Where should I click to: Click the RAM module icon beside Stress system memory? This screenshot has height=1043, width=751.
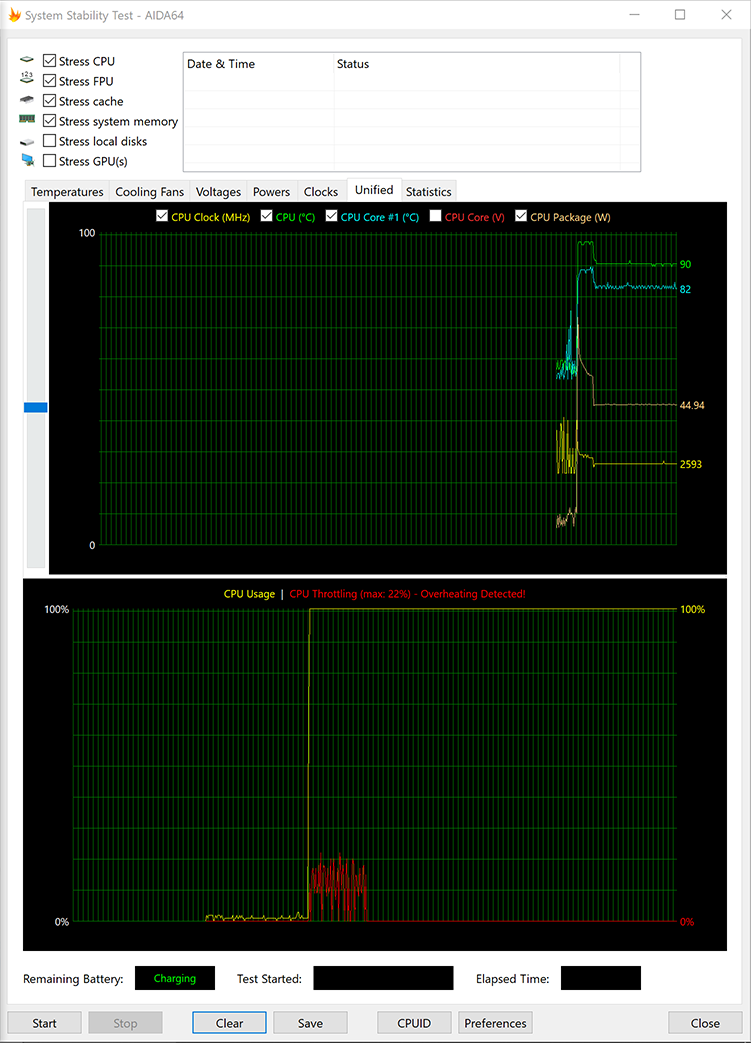pos(27,119)
